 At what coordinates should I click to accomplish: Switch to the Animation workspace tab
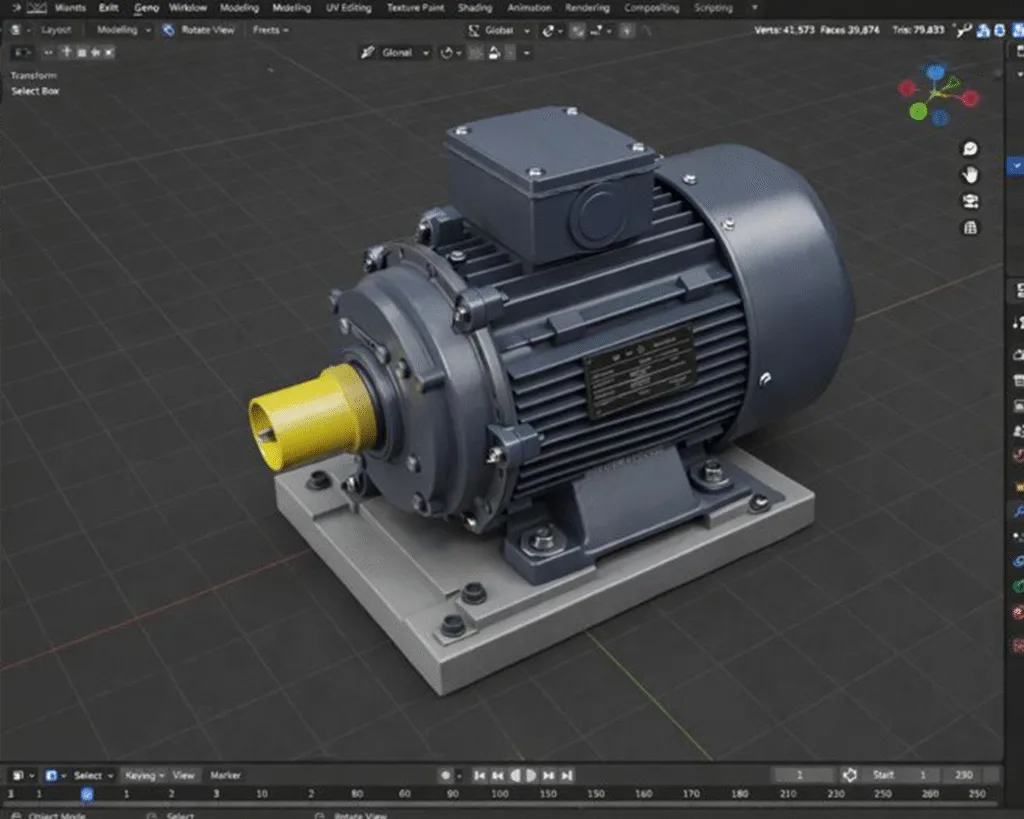click(529, 8)
